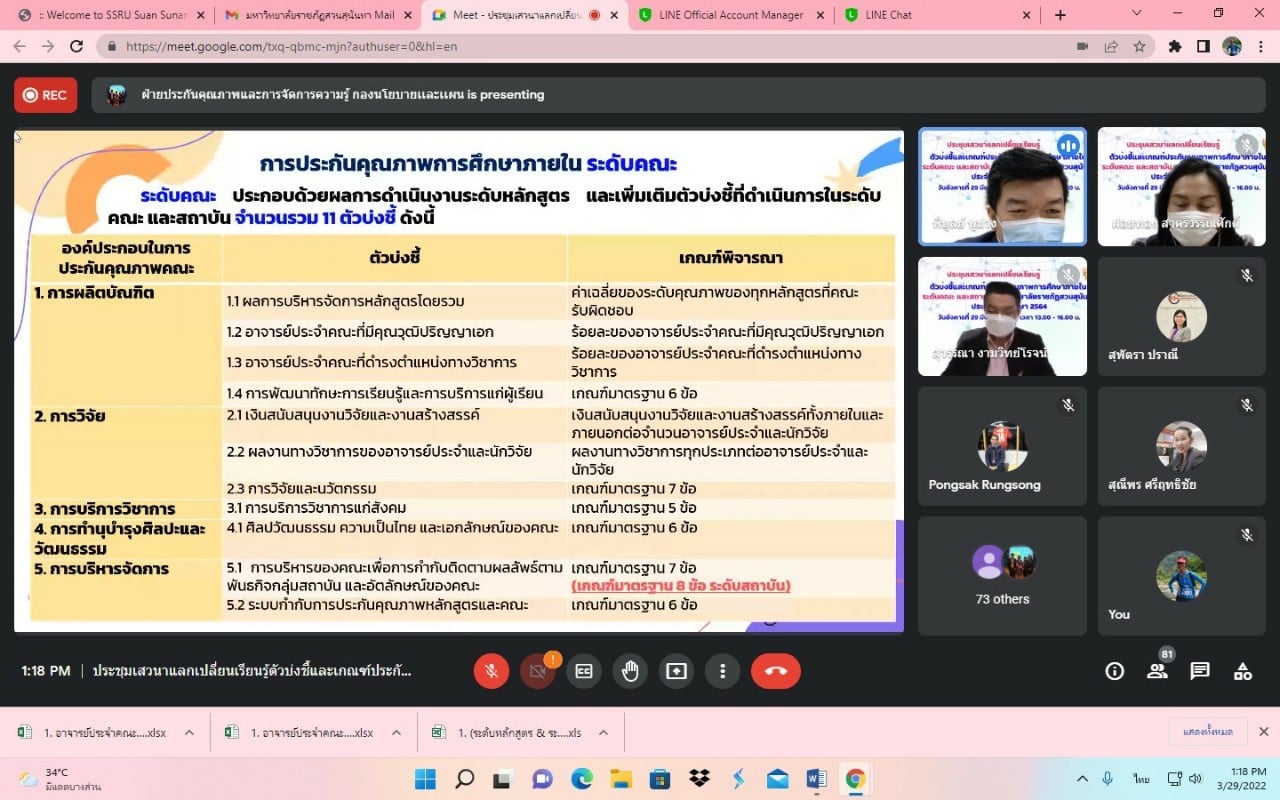Show the participants people list
The image size is (1280, 800).
click(x=1157, y=671)
